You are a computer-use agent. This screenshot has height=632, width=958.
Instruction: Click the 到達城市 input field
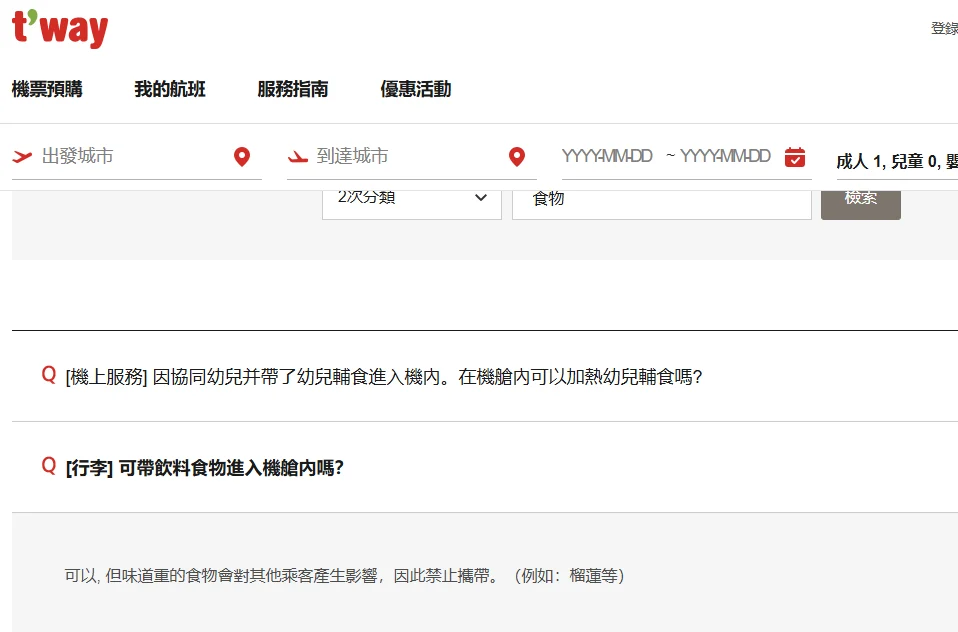pyautogui.click(x=412, y=156)
